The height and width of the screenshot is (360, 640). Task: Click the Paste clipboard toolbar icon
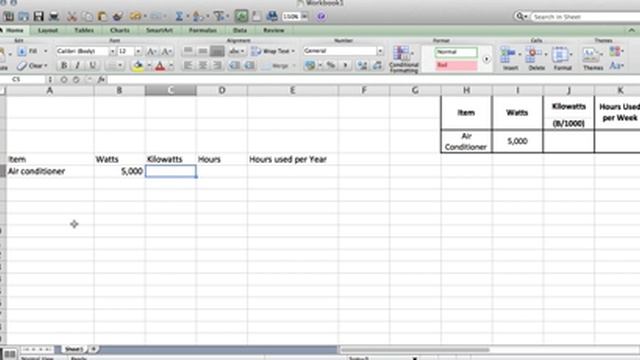[x=102, y=16]
